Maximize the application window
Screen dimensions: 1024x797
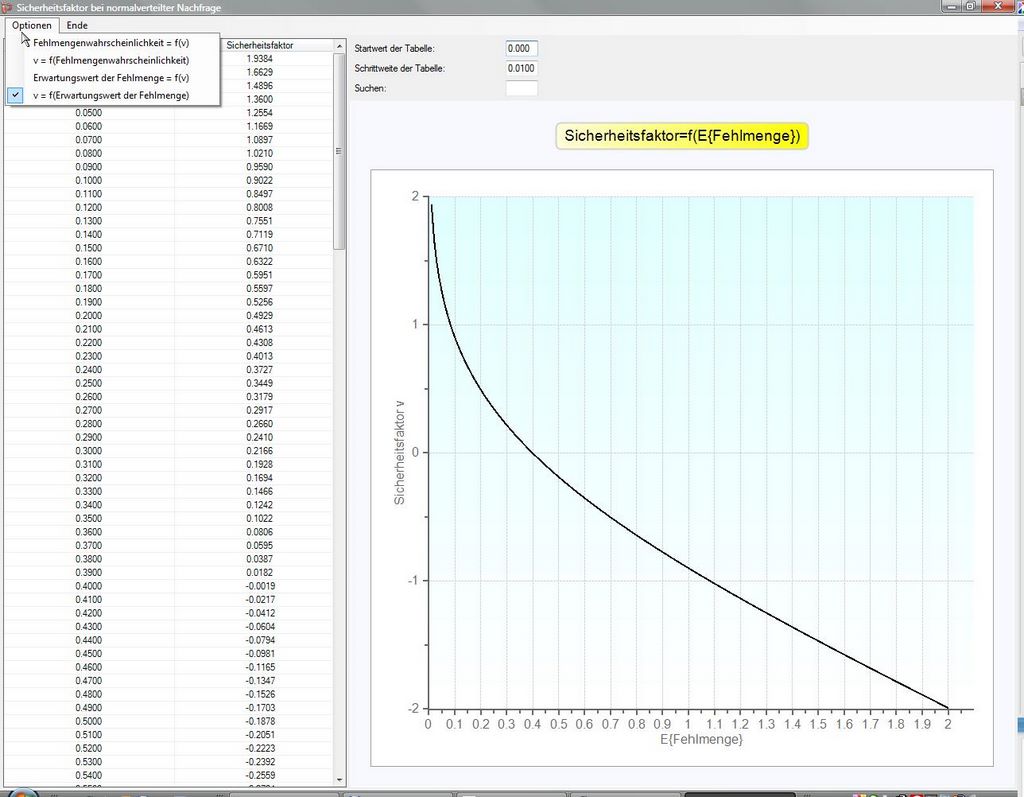(970, 6)
